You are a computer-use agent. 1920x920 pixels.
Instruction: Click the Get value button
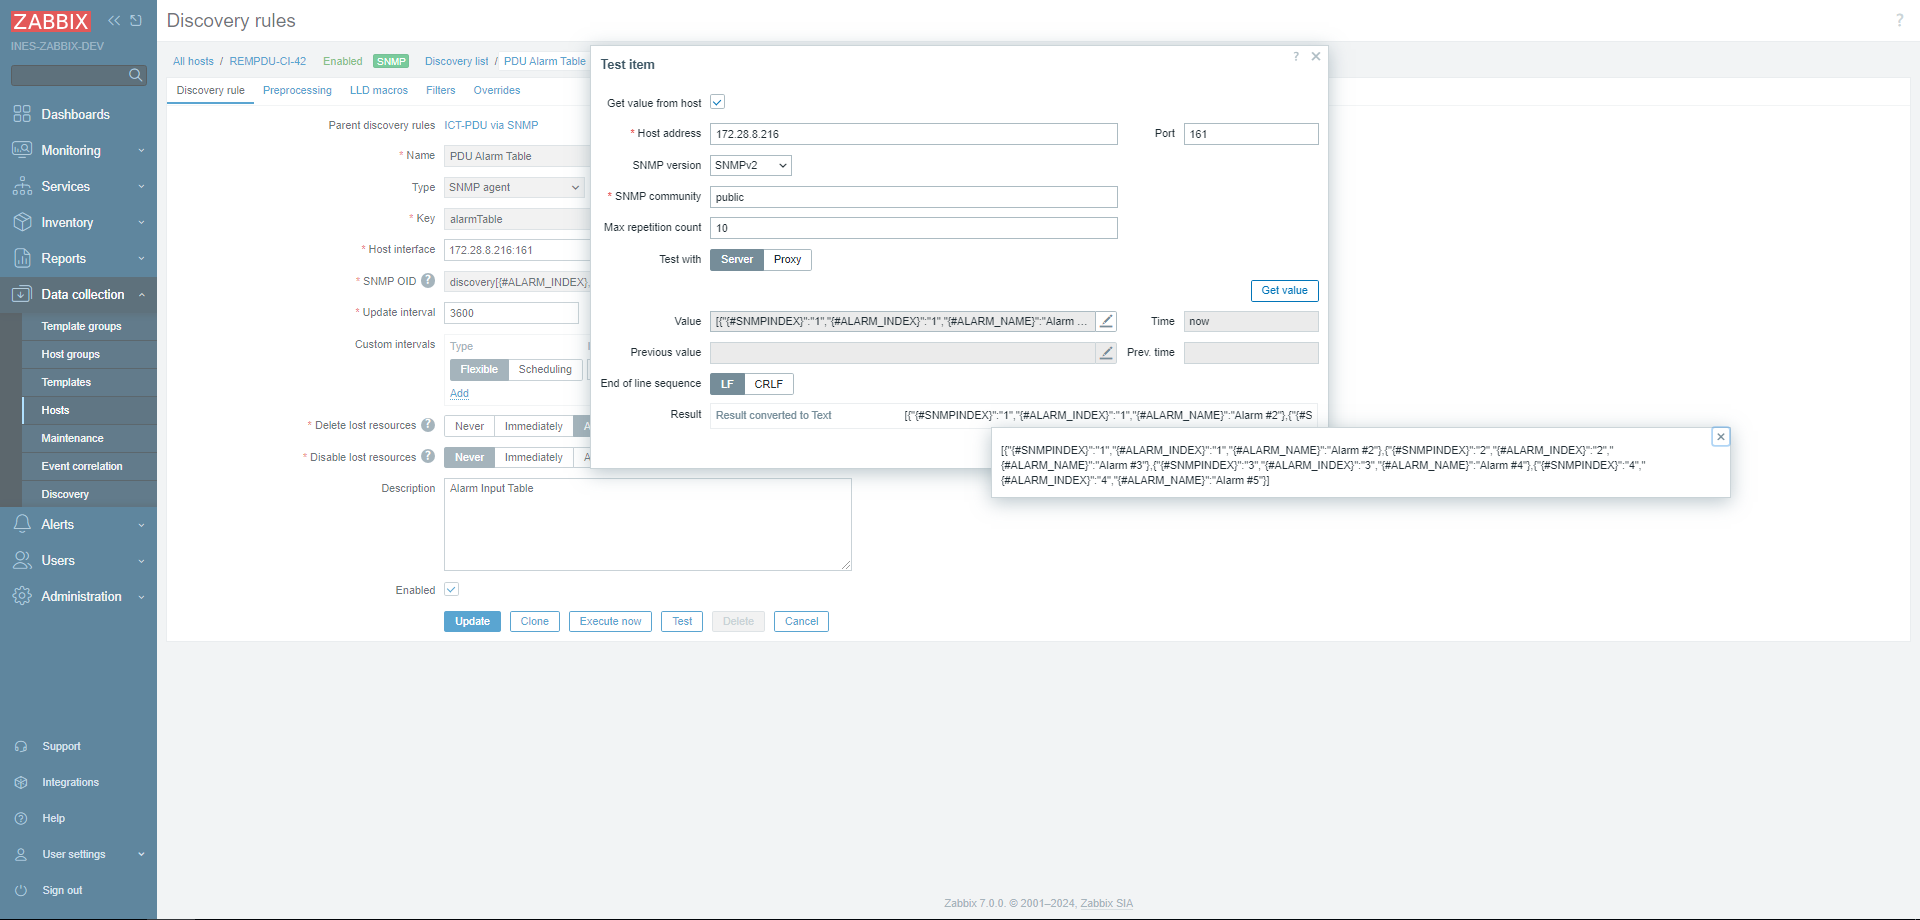[x=1284, y=291]
